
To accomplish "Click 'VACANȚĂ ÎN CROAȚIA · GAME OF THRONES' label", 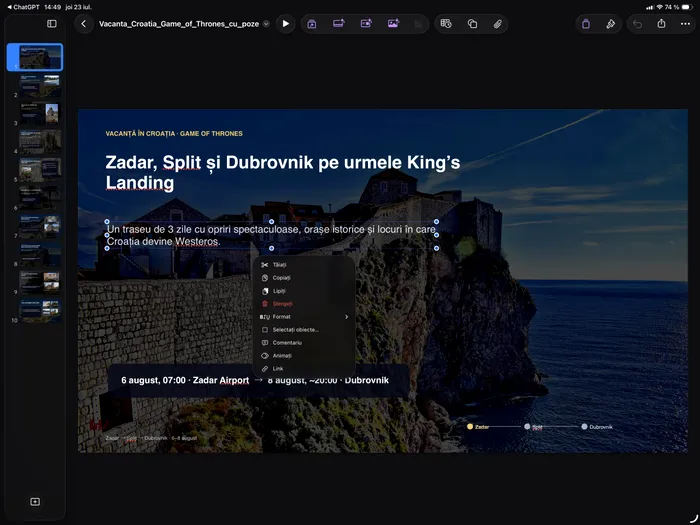I will click(174, 133).
